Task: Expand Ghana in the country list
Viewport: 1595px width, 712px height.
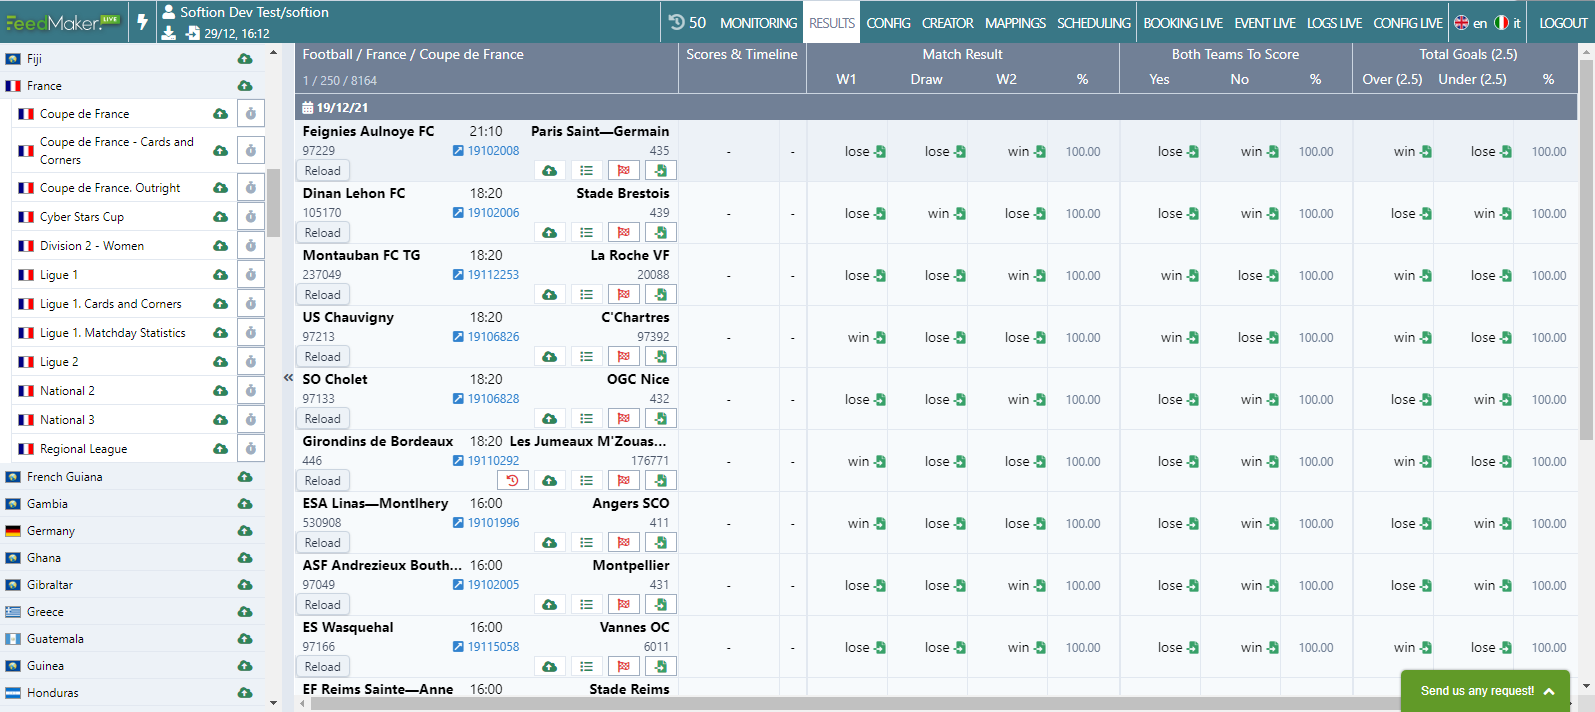Action: (43, 558)
